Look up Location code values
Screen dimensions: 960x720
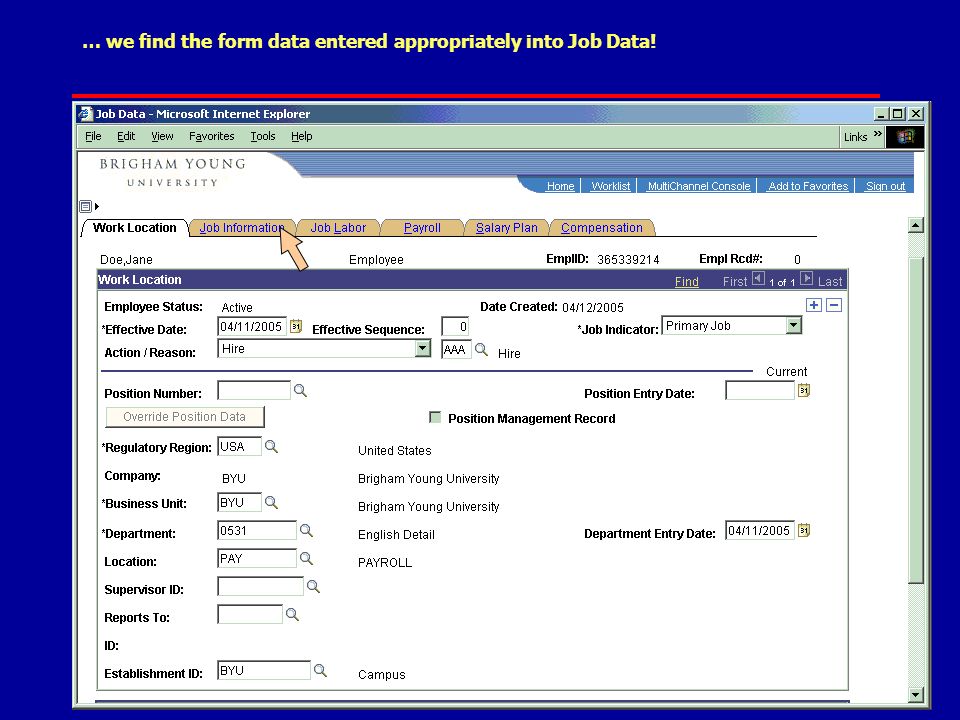pos(306,558)
